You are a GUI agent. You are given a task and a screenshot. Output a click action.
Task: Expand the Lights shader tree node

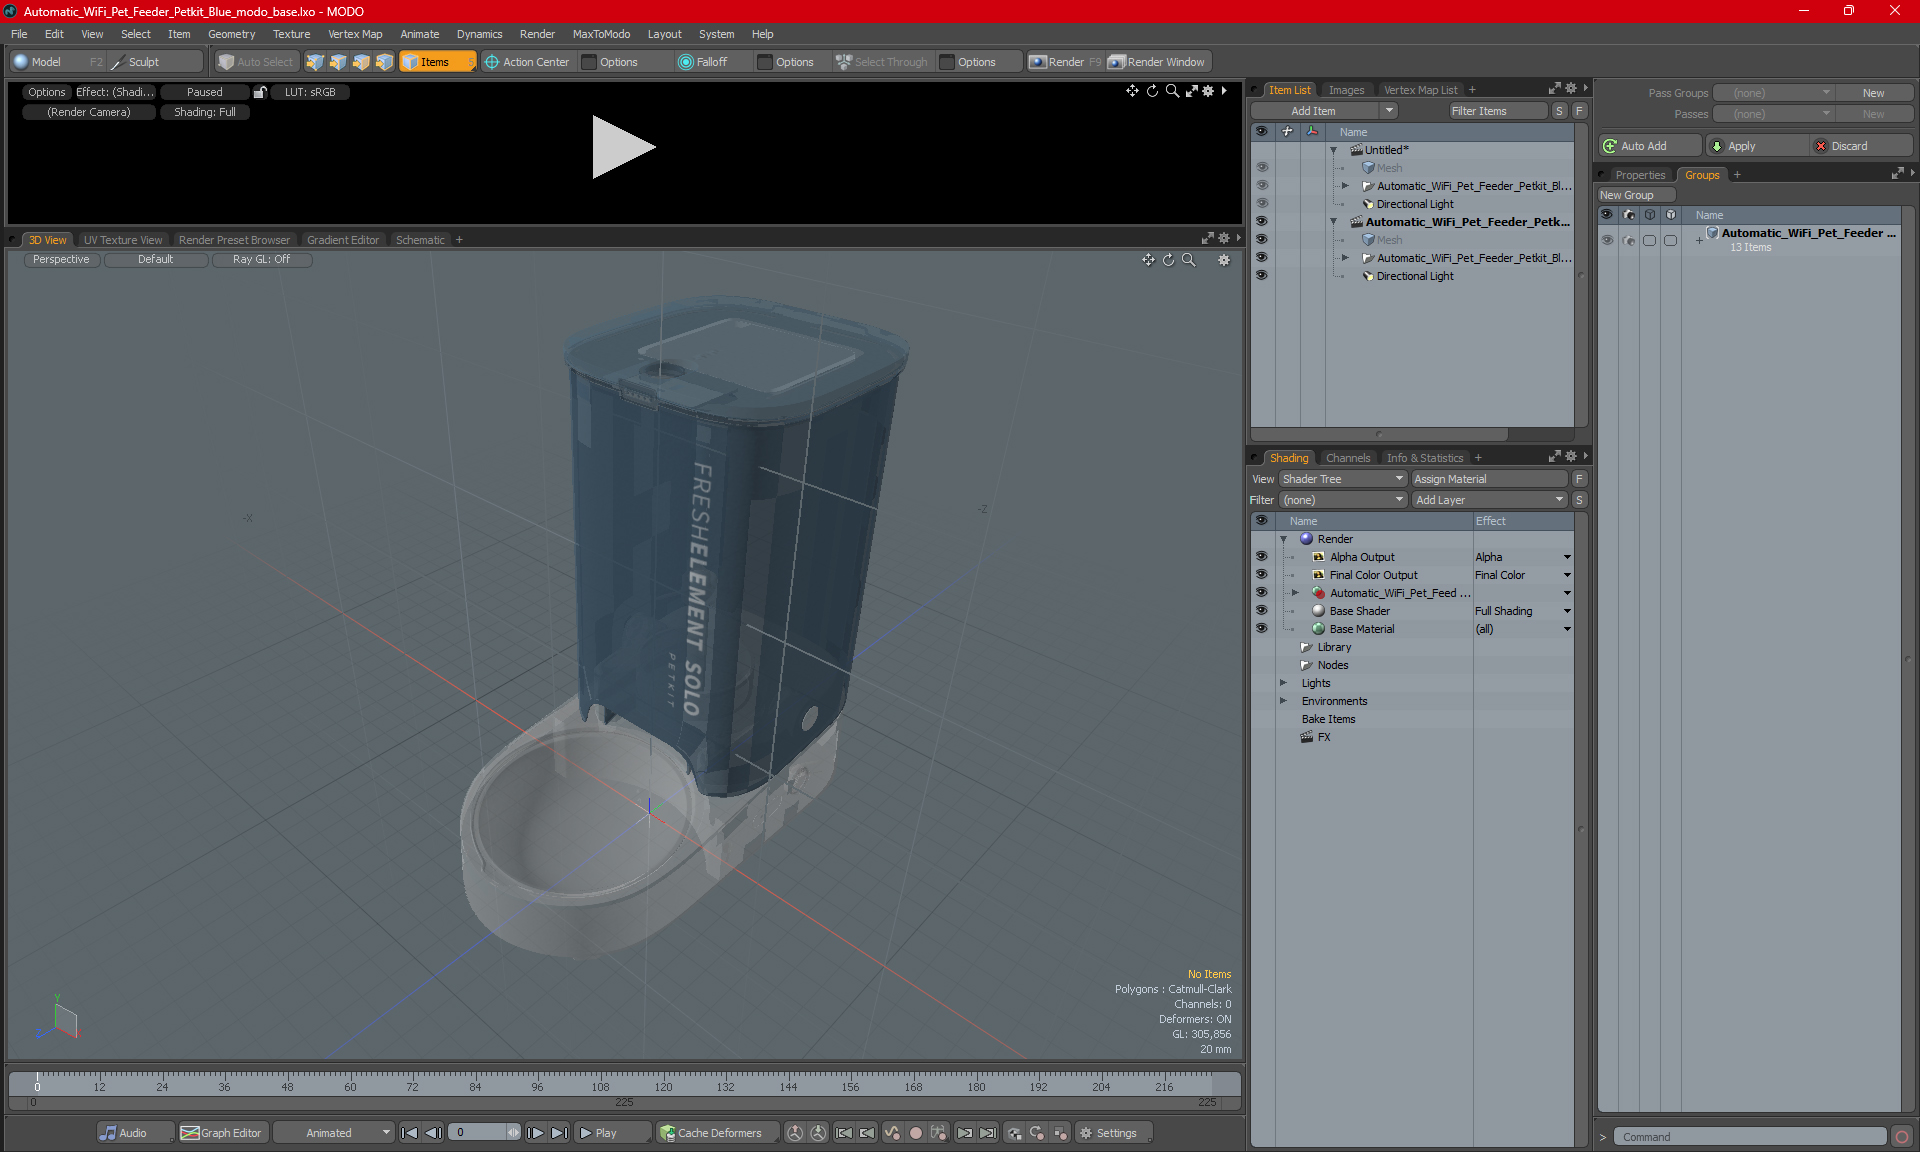tap(1283, 683)
